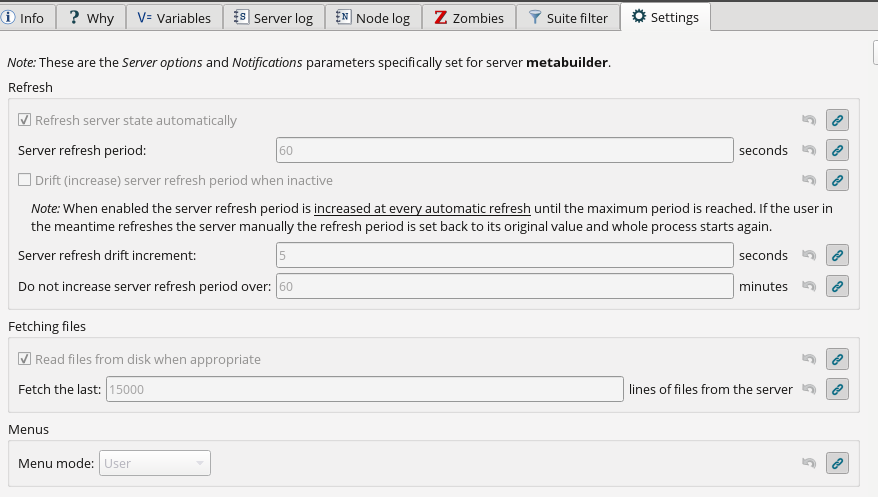Select the Variables tab
The height and width of the screenshot is (497, 878).
174,18
